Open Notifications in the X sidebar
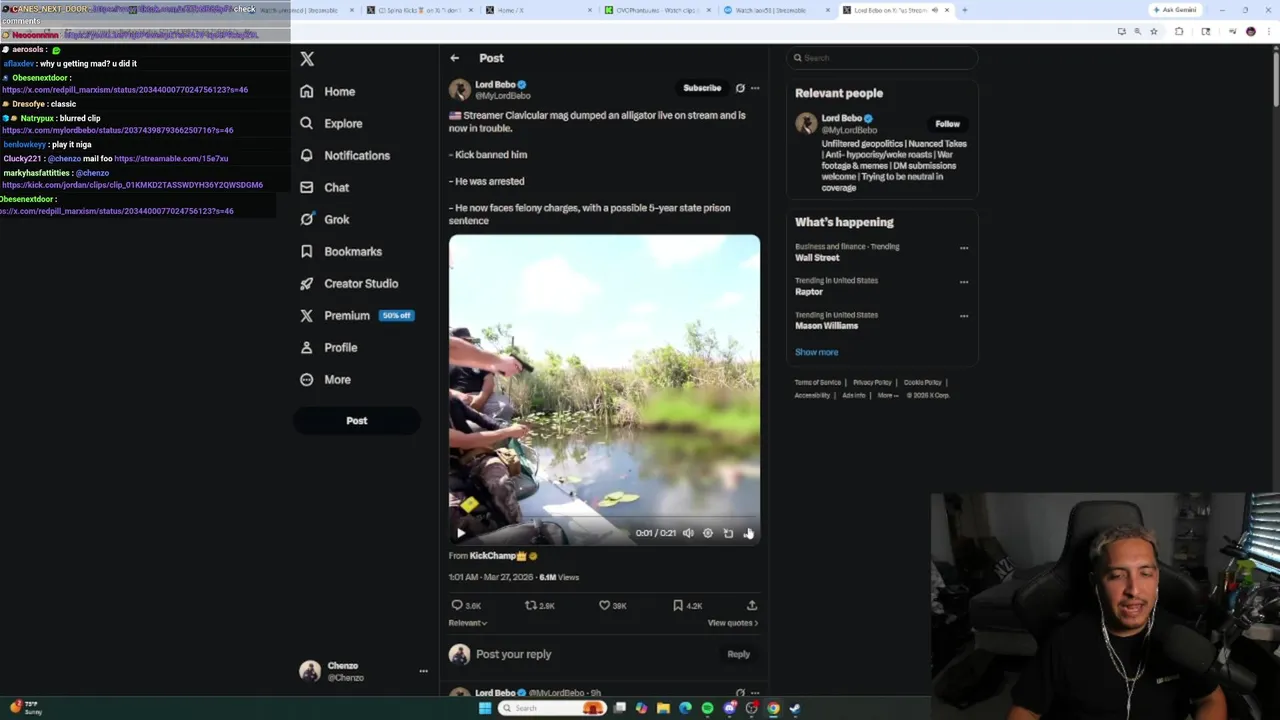Viewport: 1280px width, 720px height. 345,155
